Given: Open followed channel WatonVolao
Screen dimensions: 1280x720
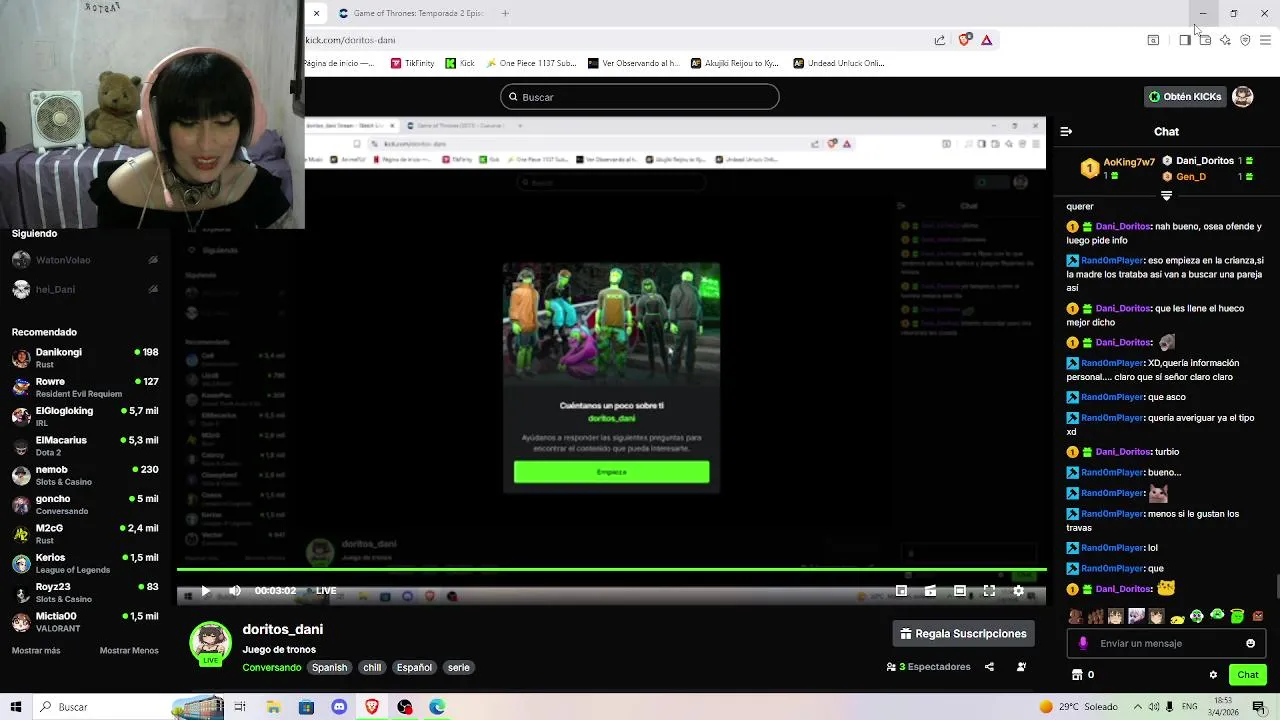Looking at the screenshot, I should pos(85,260).
